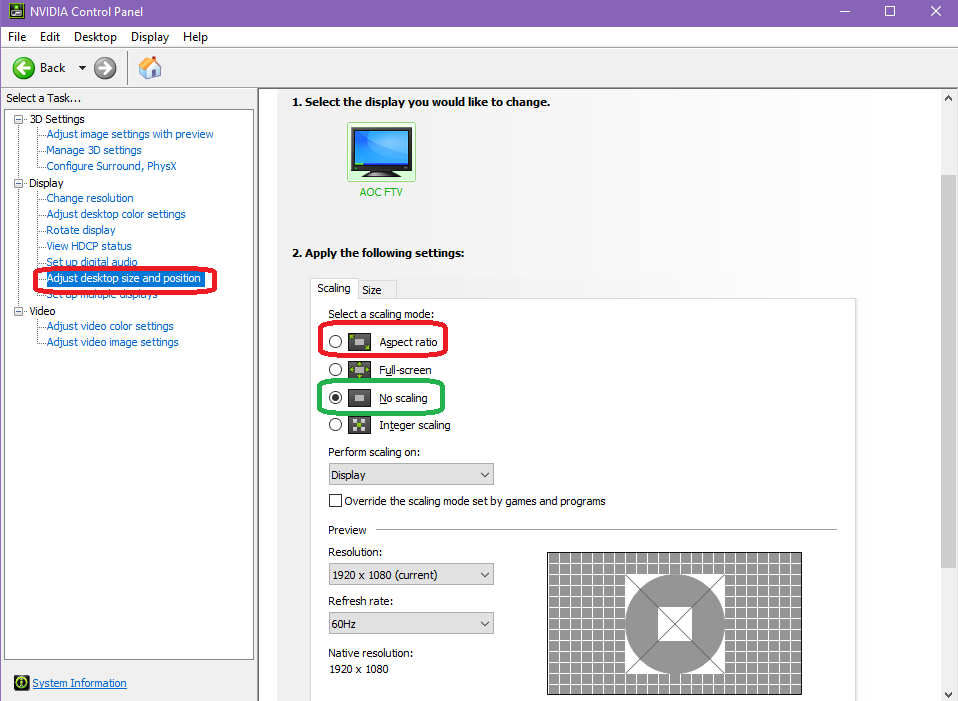Viewport: 958px width, 701px height.
Task: Select the AOC FTV monitor icon
Action: 381,153
